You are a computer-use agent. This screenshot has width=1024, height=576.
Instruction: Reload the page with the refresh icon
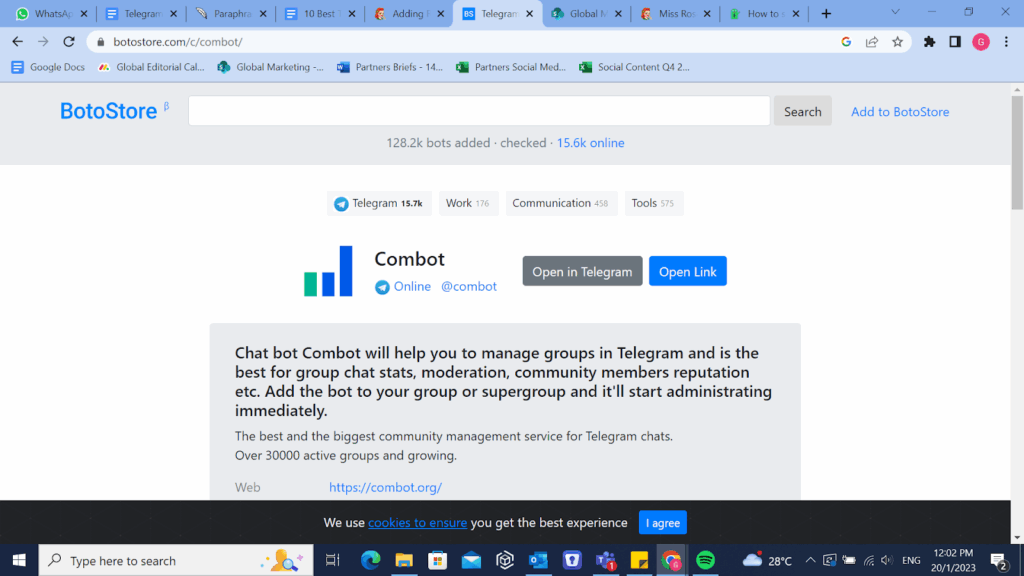[x=69, y=42]
